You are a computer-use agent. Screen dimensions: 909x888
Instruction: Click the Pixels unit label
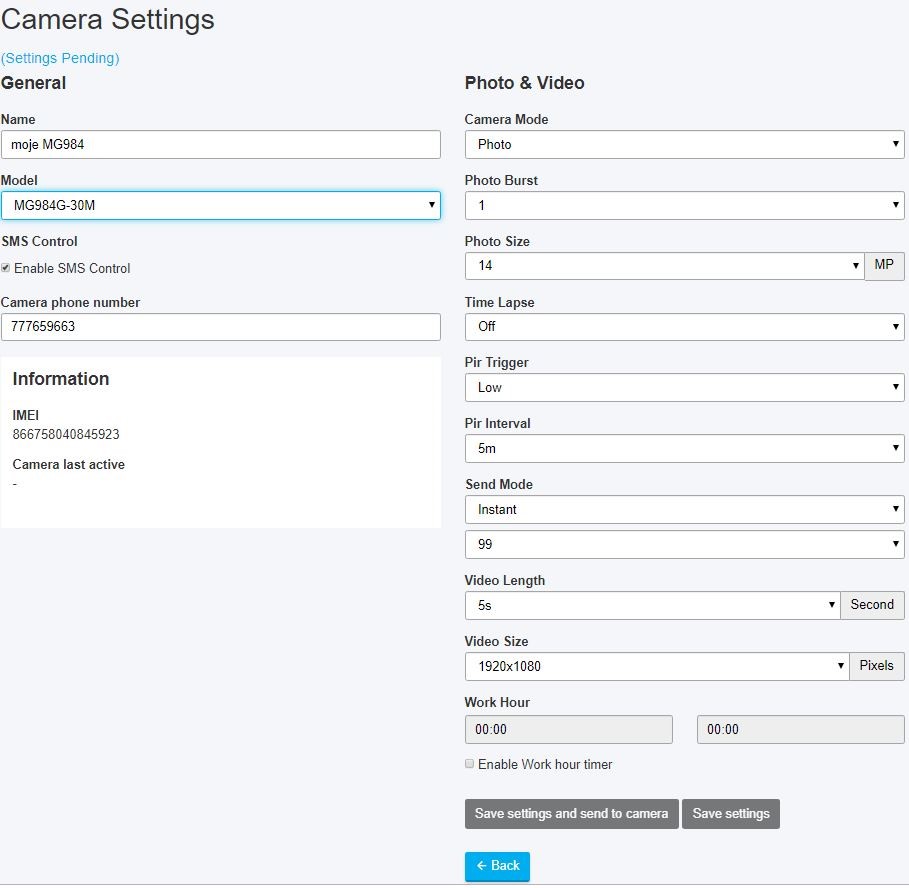pyautogui.click(x=877, y=665)
